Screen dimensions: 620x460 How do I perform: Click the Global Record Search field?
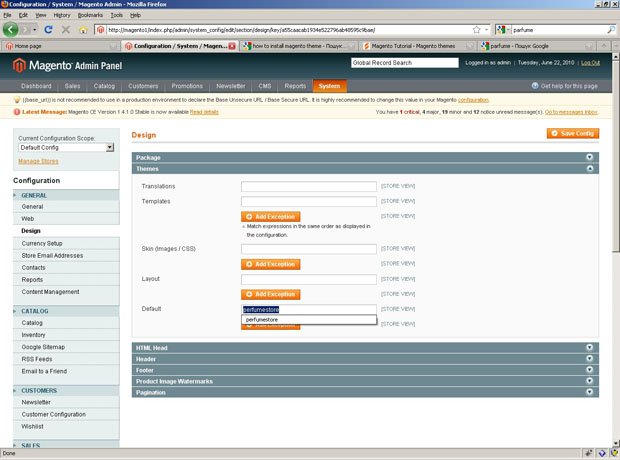(405, 63)
